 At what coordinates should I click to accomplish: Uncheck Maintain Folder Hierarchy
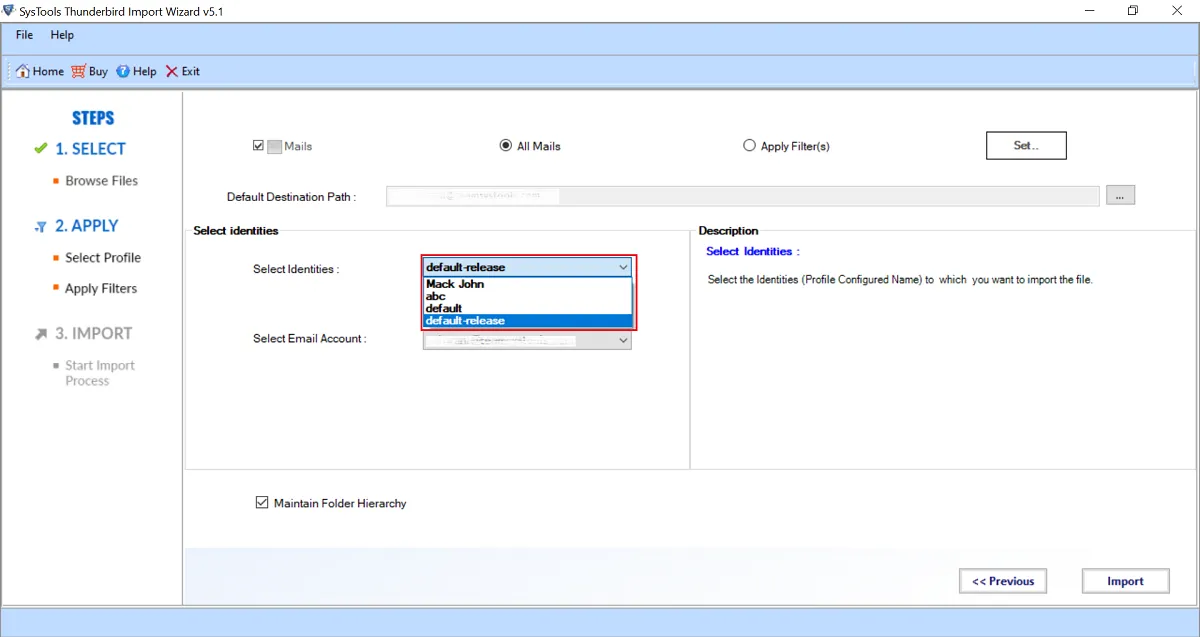262,503
